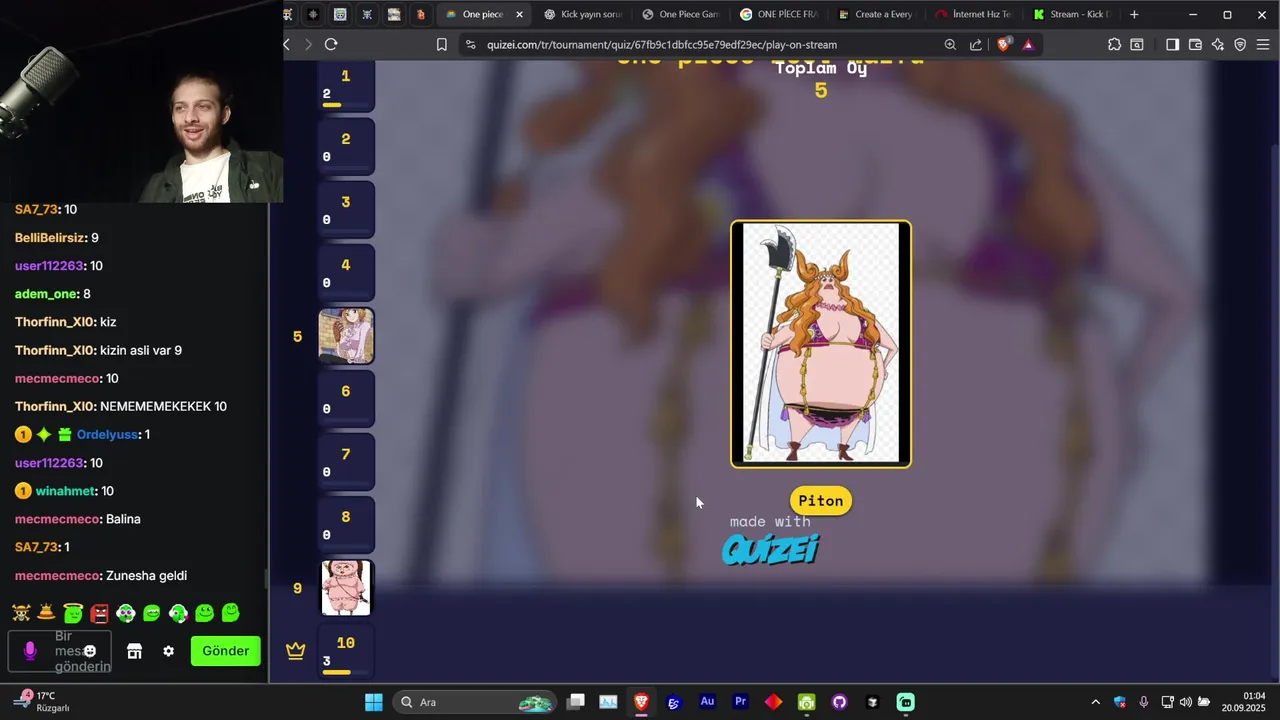This screenshot has height=720, width=1280.
Task: Switch to the Create a Every tab
Action: [x=876, y=14]
